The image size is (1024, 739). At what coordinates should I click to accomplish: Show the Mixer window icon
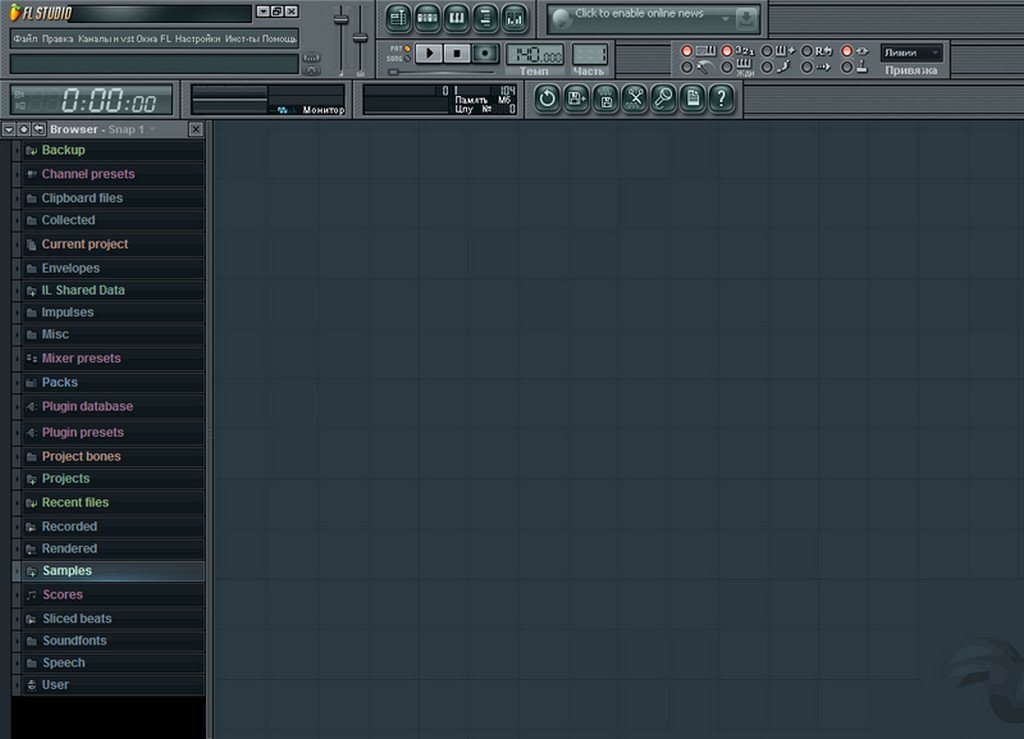coord(515,18)
